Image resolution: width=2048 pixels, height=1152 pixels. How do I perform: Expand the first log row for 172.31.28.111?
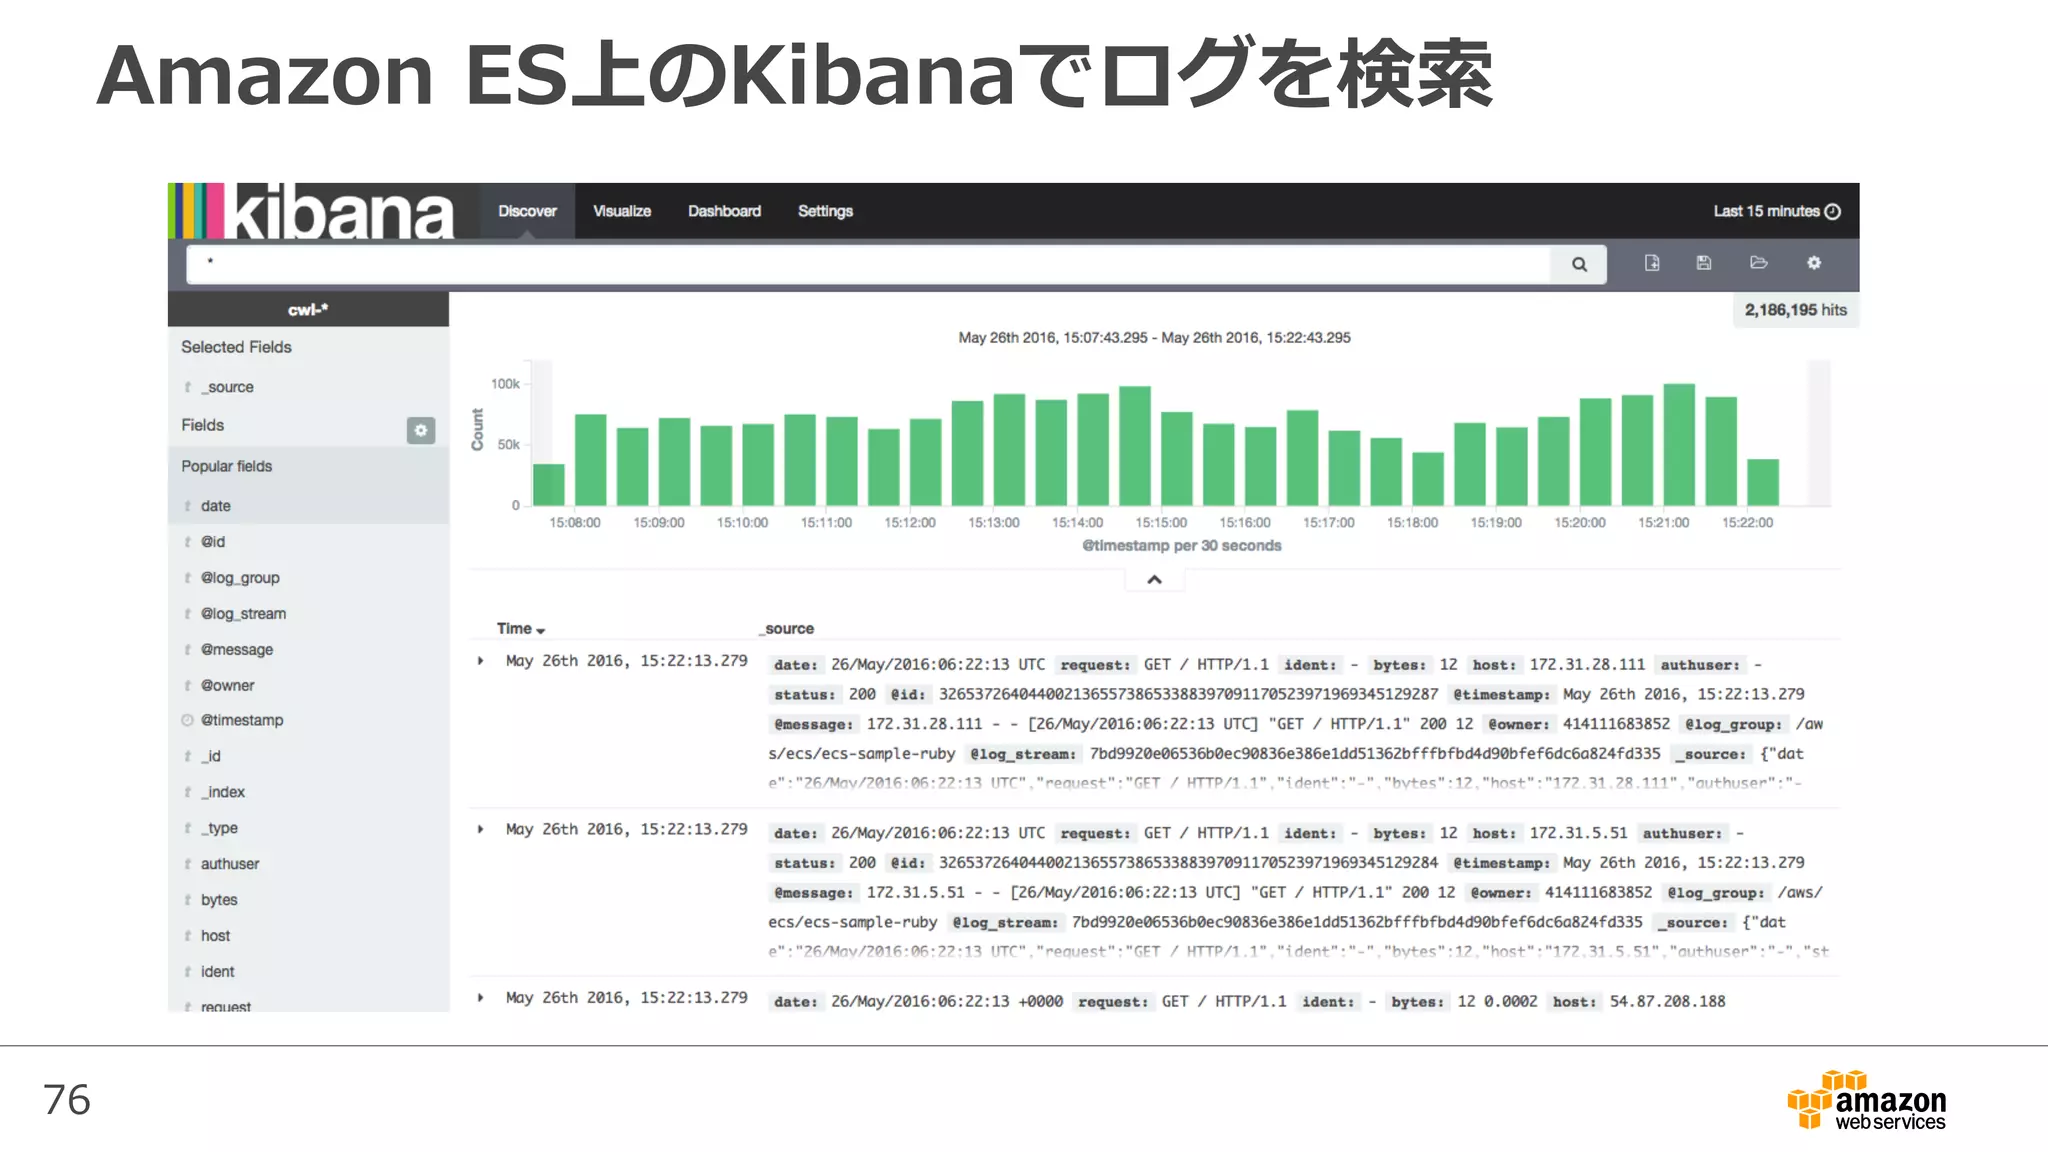coord(481,661)
